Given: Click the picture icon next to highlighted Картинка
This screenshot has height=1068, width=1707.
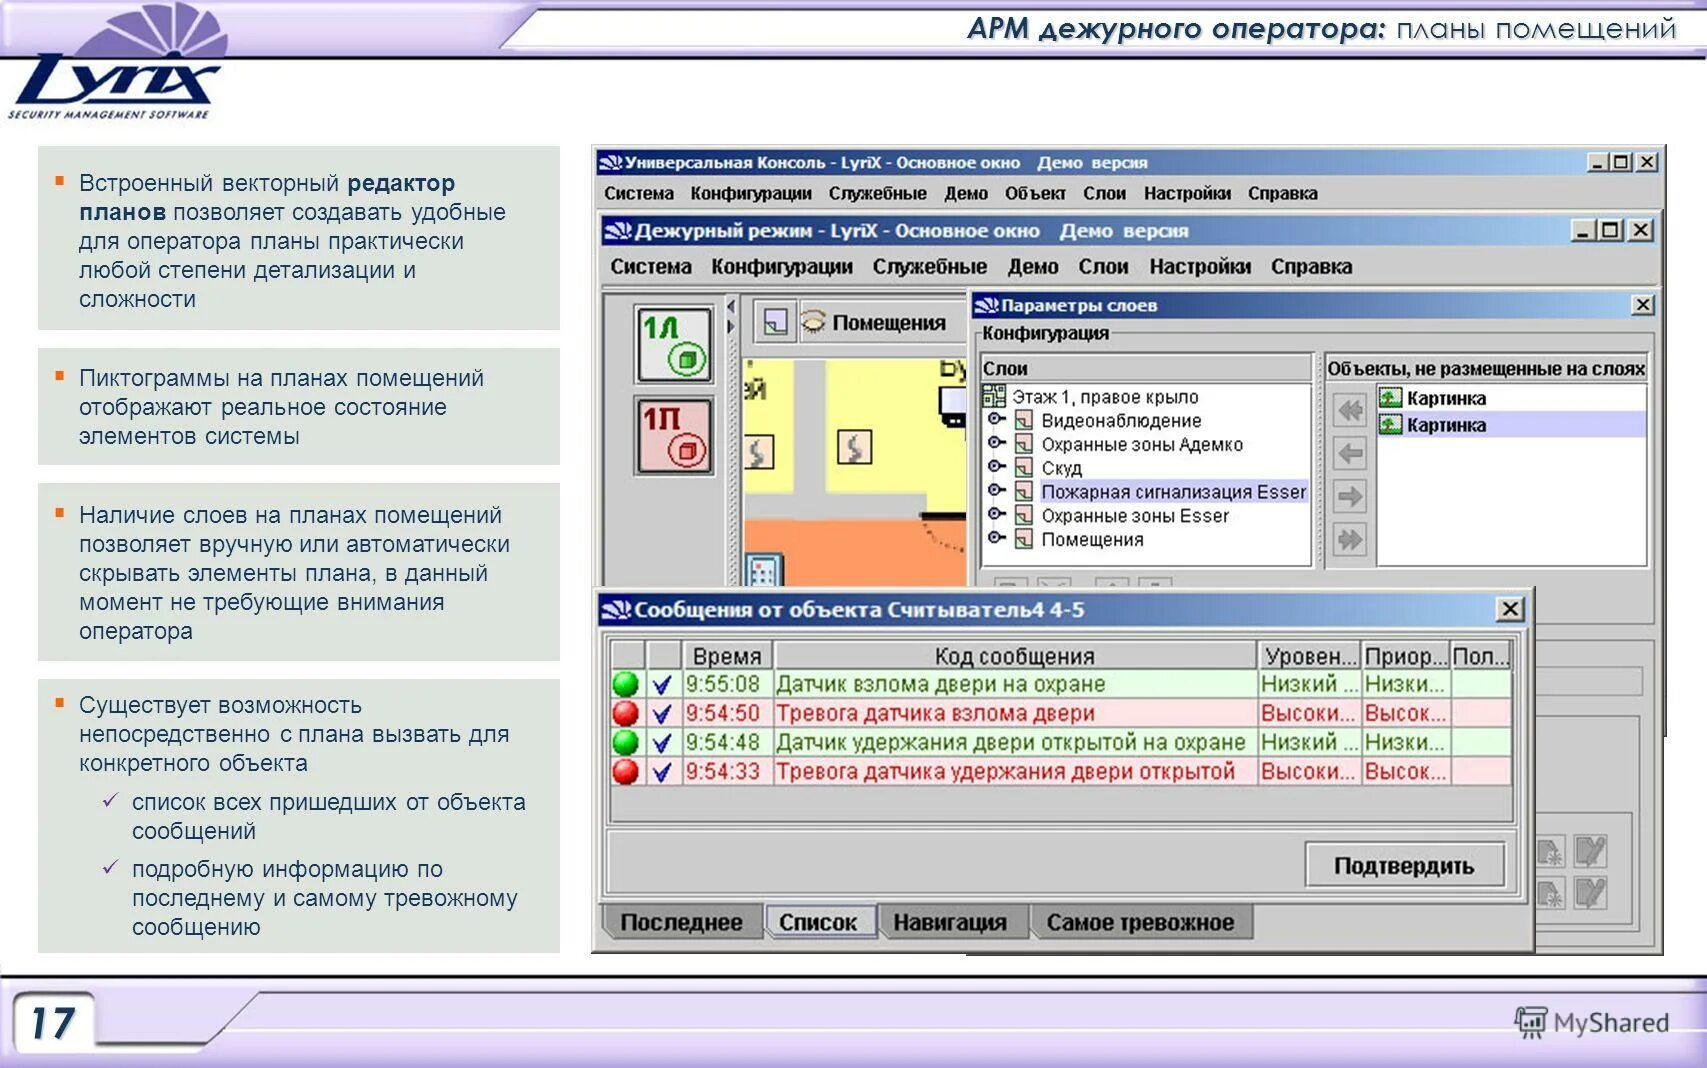Looking at the screenshot, I should 1390,425.
